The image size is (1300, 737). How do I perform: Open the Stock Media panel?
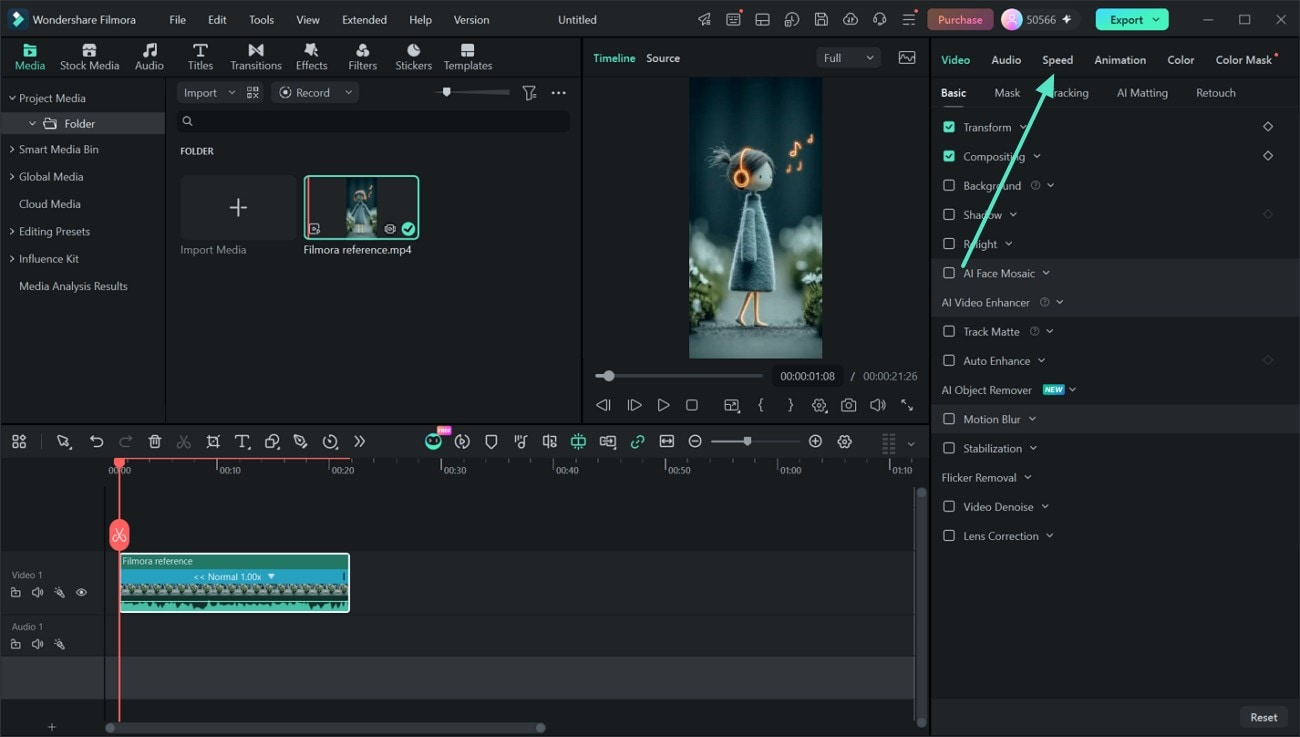tap(89, 57)
